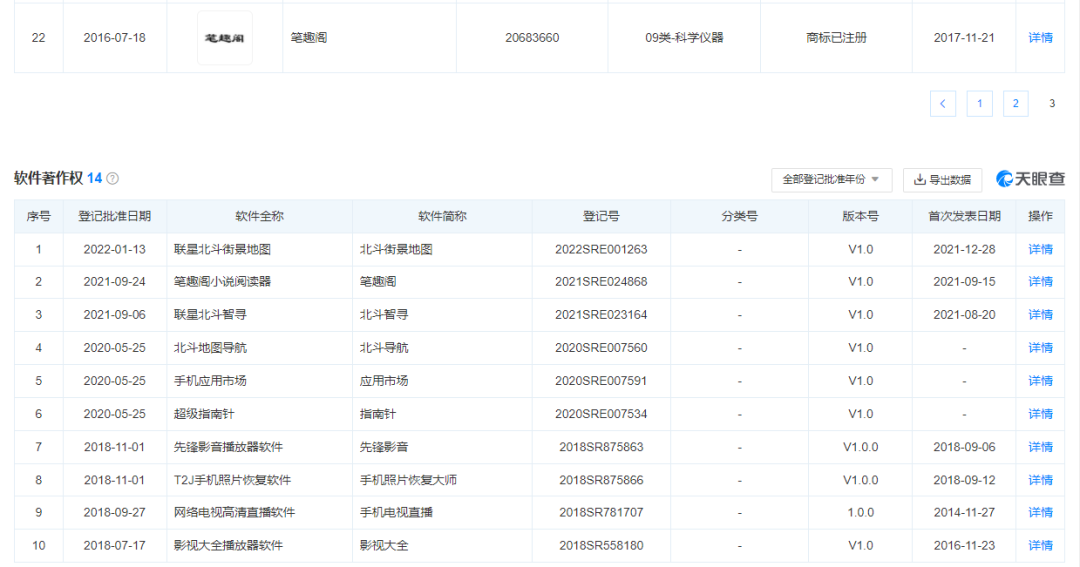Open 详情 for 先锋影音播放器软件
This screenshot has width=1080, height=567.
tap(1040, 447)
